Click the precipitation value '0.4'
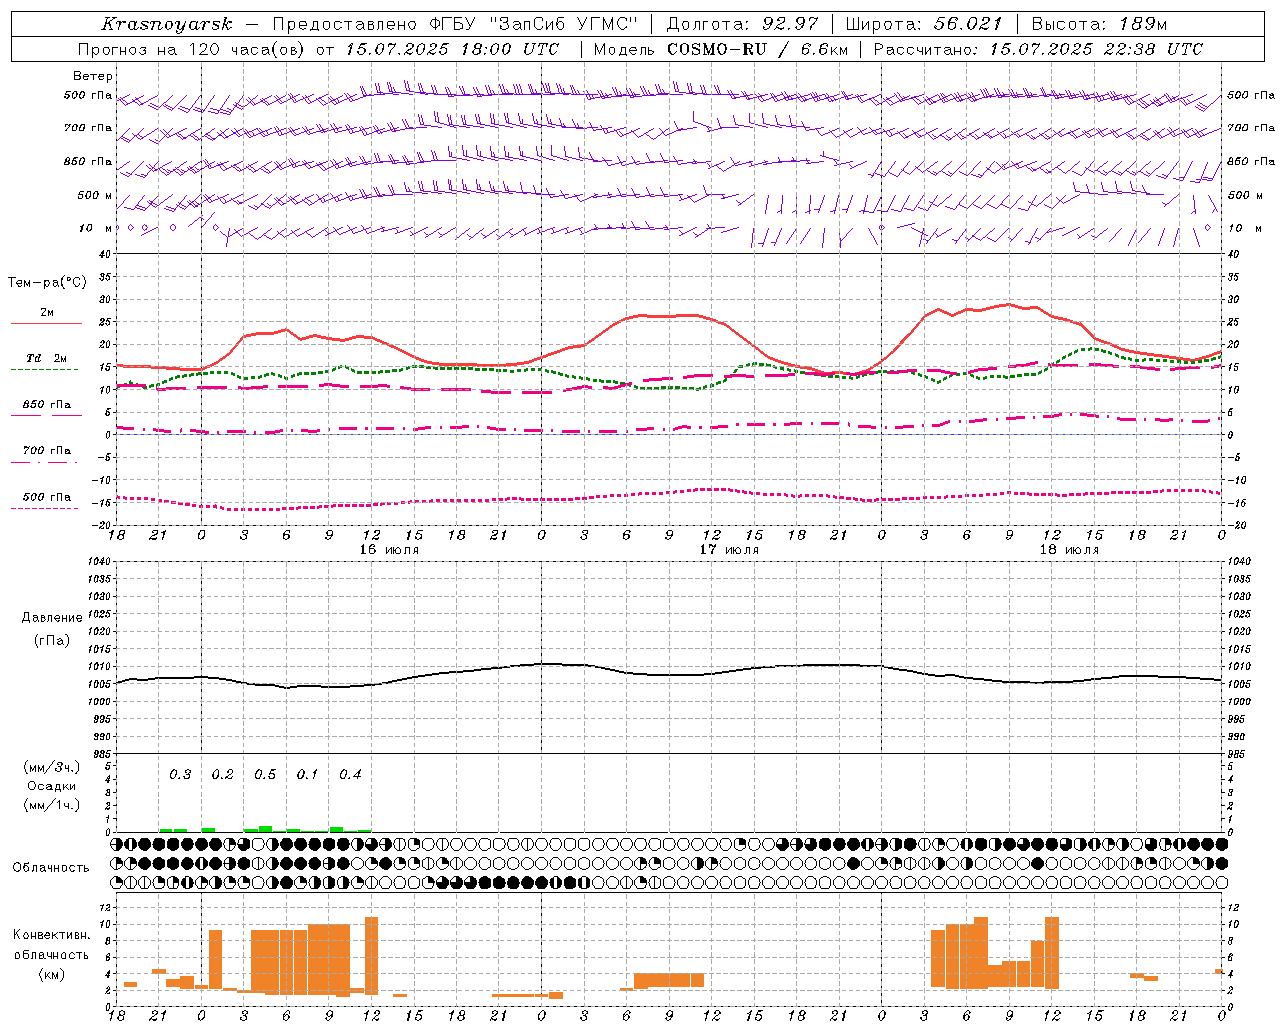 [x=350, y=775]
